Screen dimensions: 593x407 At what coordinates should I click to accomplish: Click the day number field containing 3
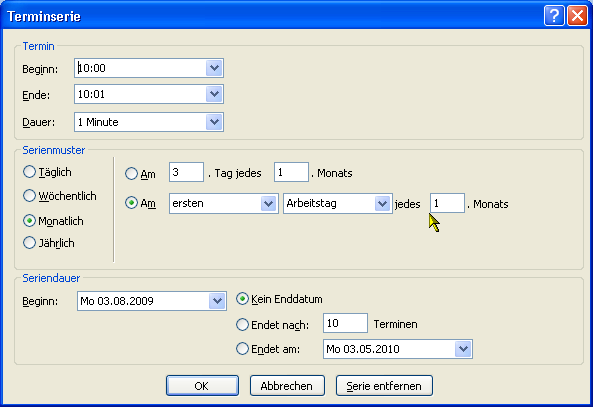point(186,172)
